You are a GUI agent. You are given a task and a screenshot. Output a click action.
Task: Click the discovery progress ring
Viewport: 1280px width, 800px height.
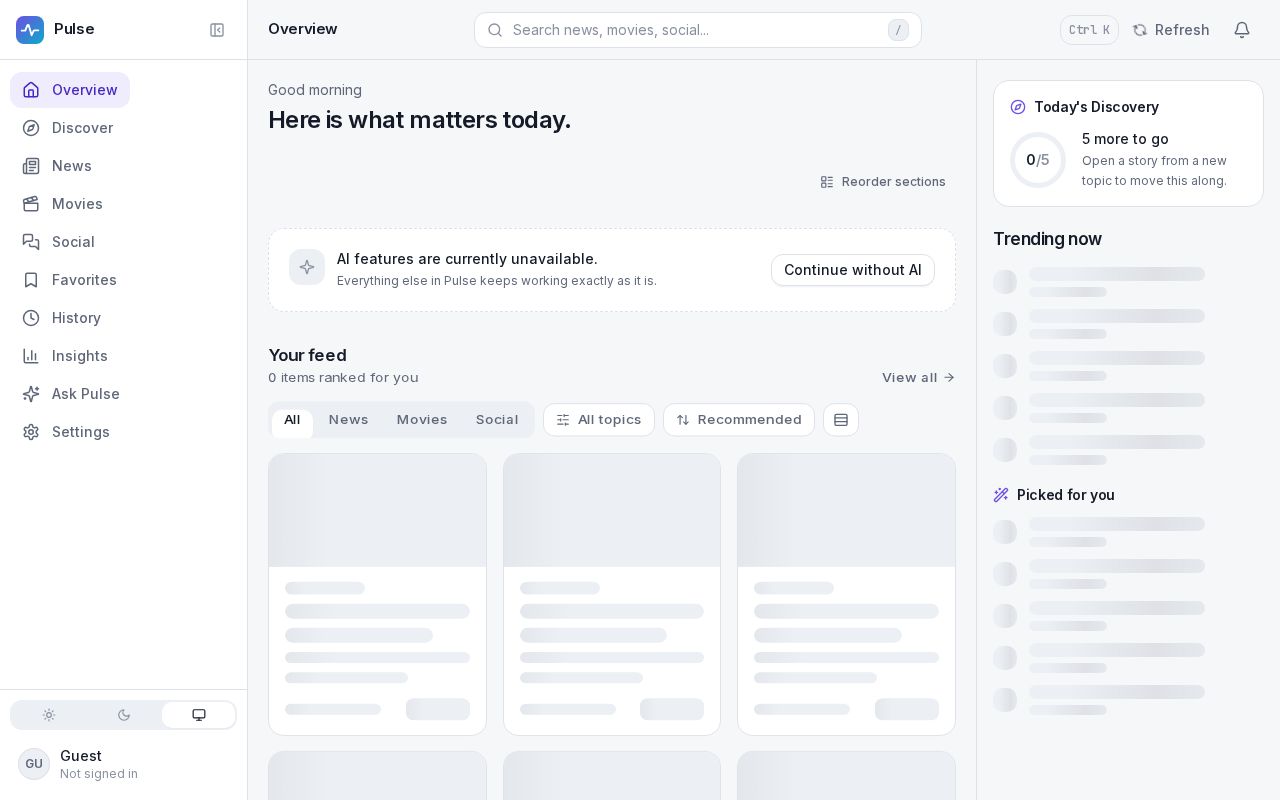pos(1038,160)
